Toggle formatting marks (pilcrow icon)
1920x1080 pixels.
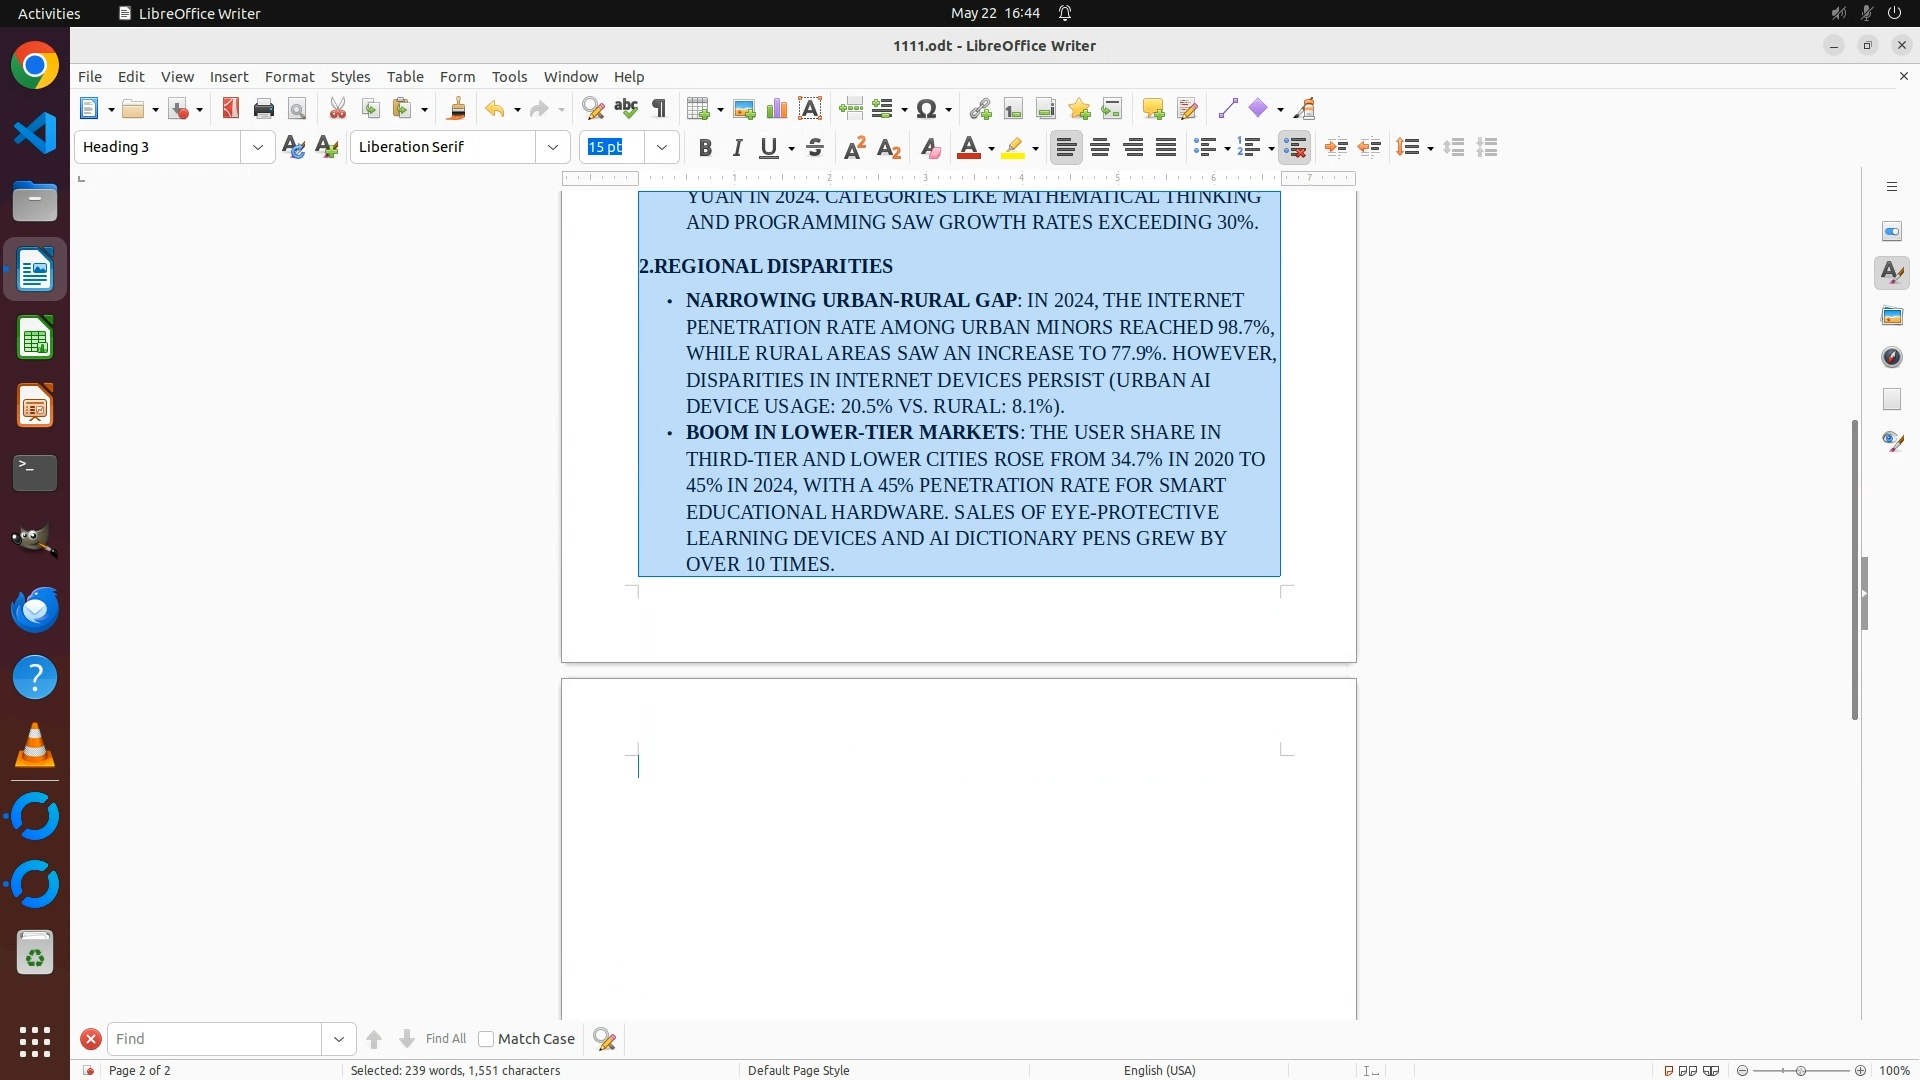[x=659, y=109]
